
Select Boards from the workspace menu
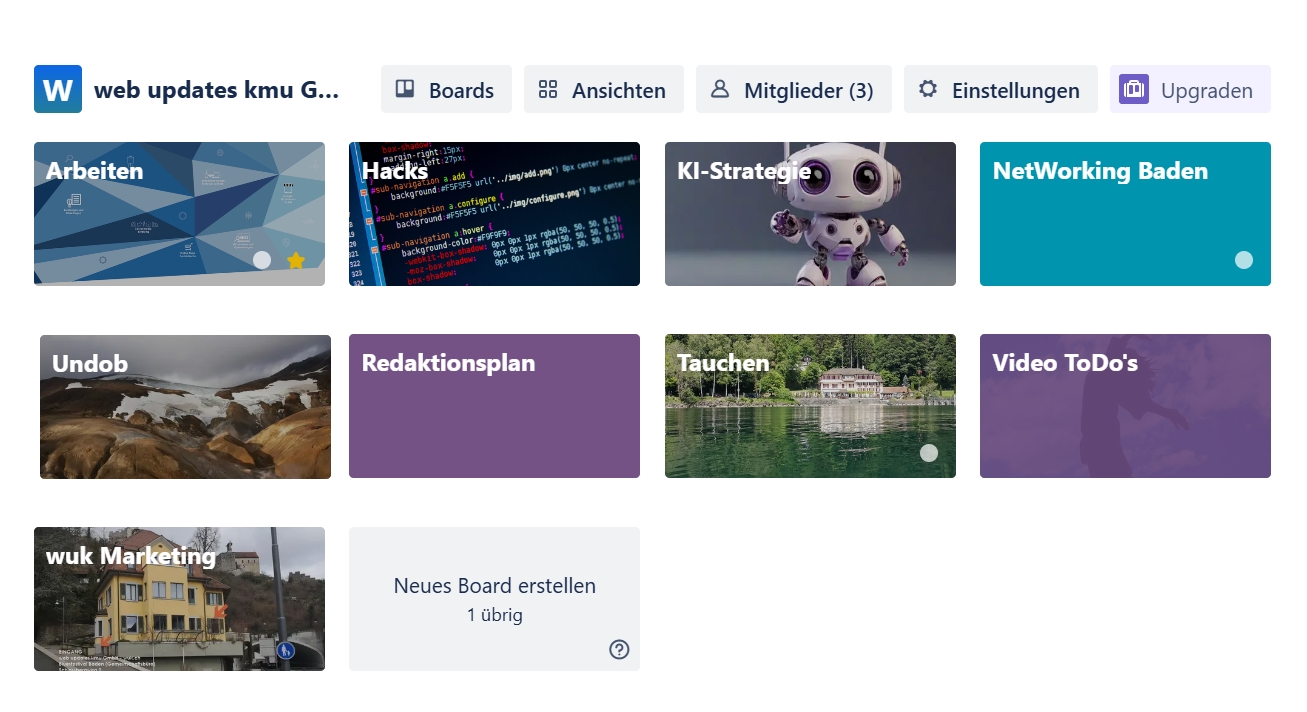pos(446,89)
